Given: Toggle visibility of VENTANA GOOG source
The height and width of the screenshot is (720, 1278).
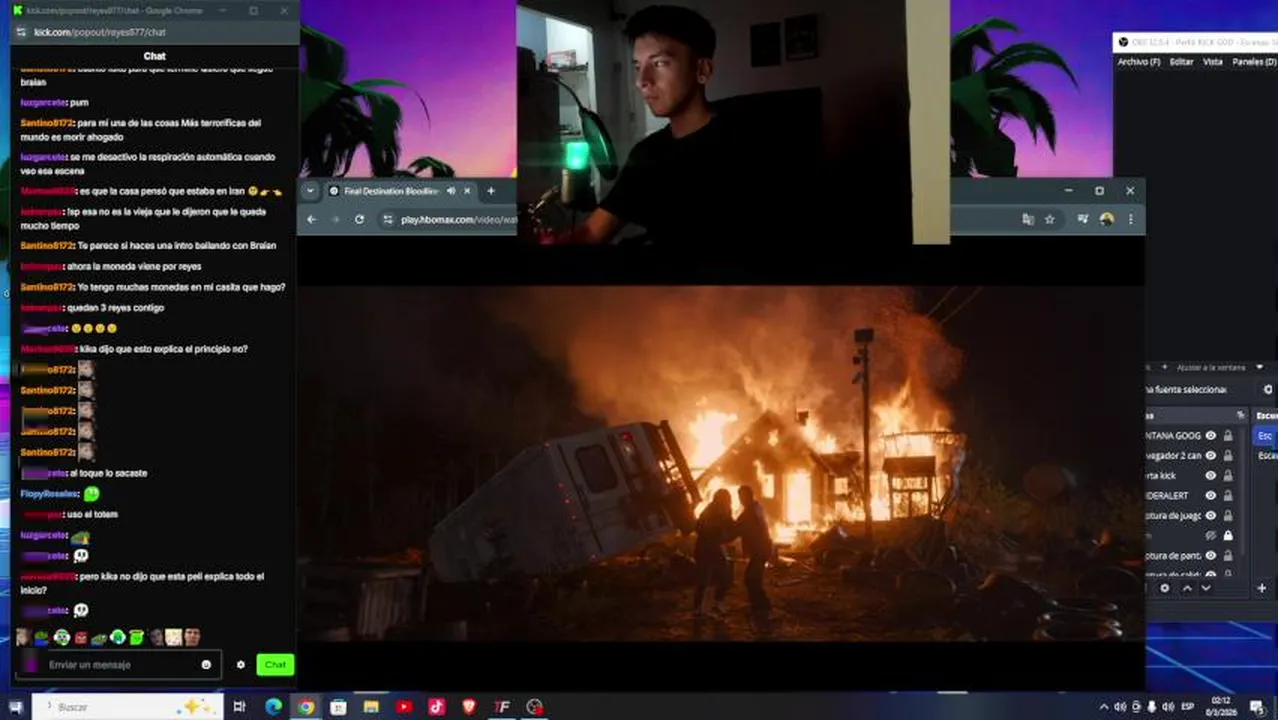Looking at the screenshot, I should 1211,436.
